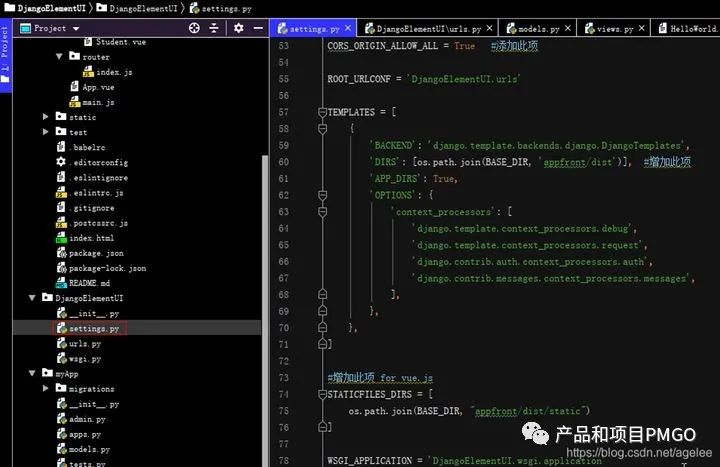Expand the migrations folder
Viewport: 720px width, 467px height.
(45, 388)
